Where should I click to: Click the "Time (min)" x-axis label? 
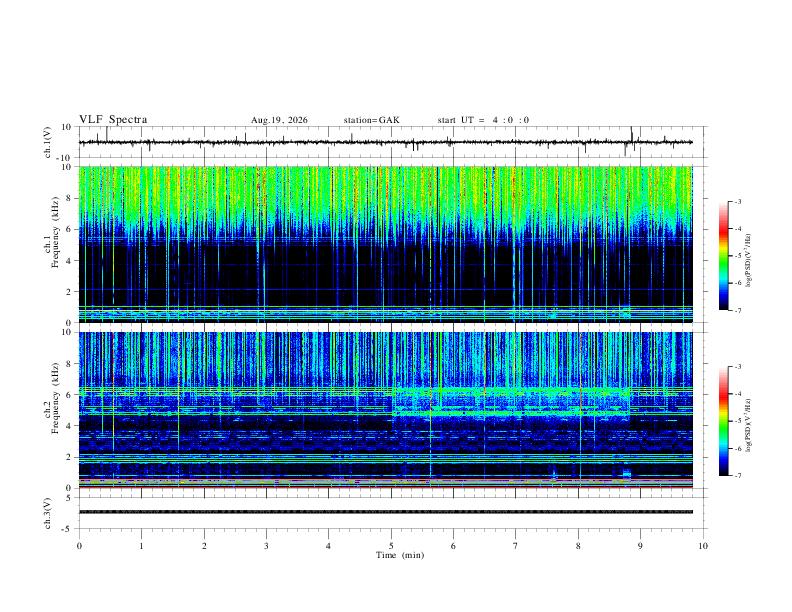[x=400, y=555]
